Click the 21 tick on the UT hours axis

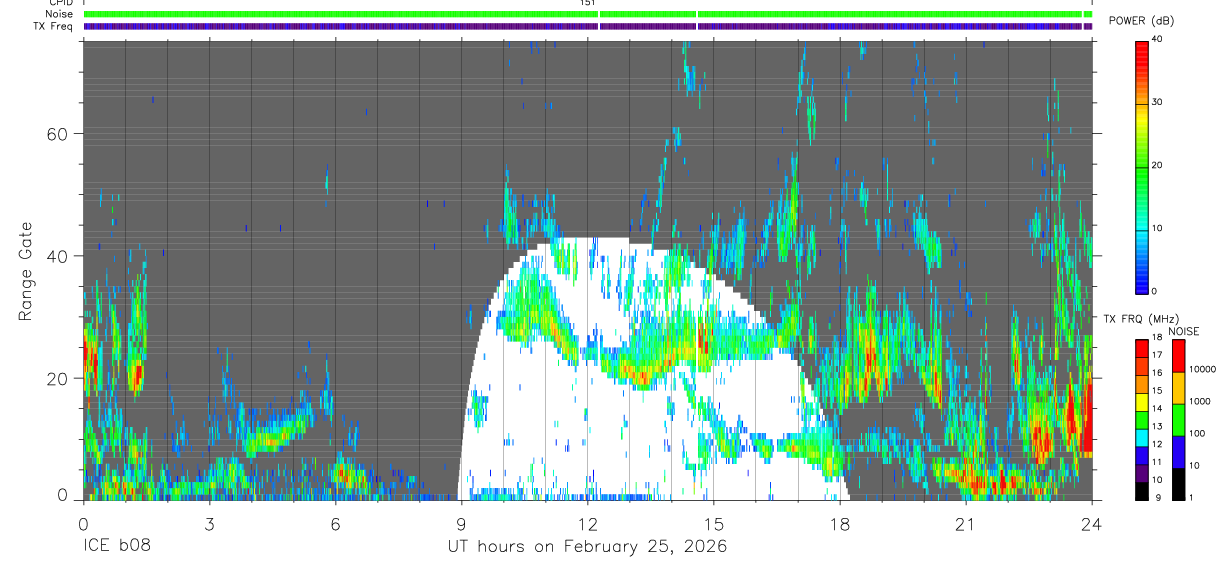966,523
